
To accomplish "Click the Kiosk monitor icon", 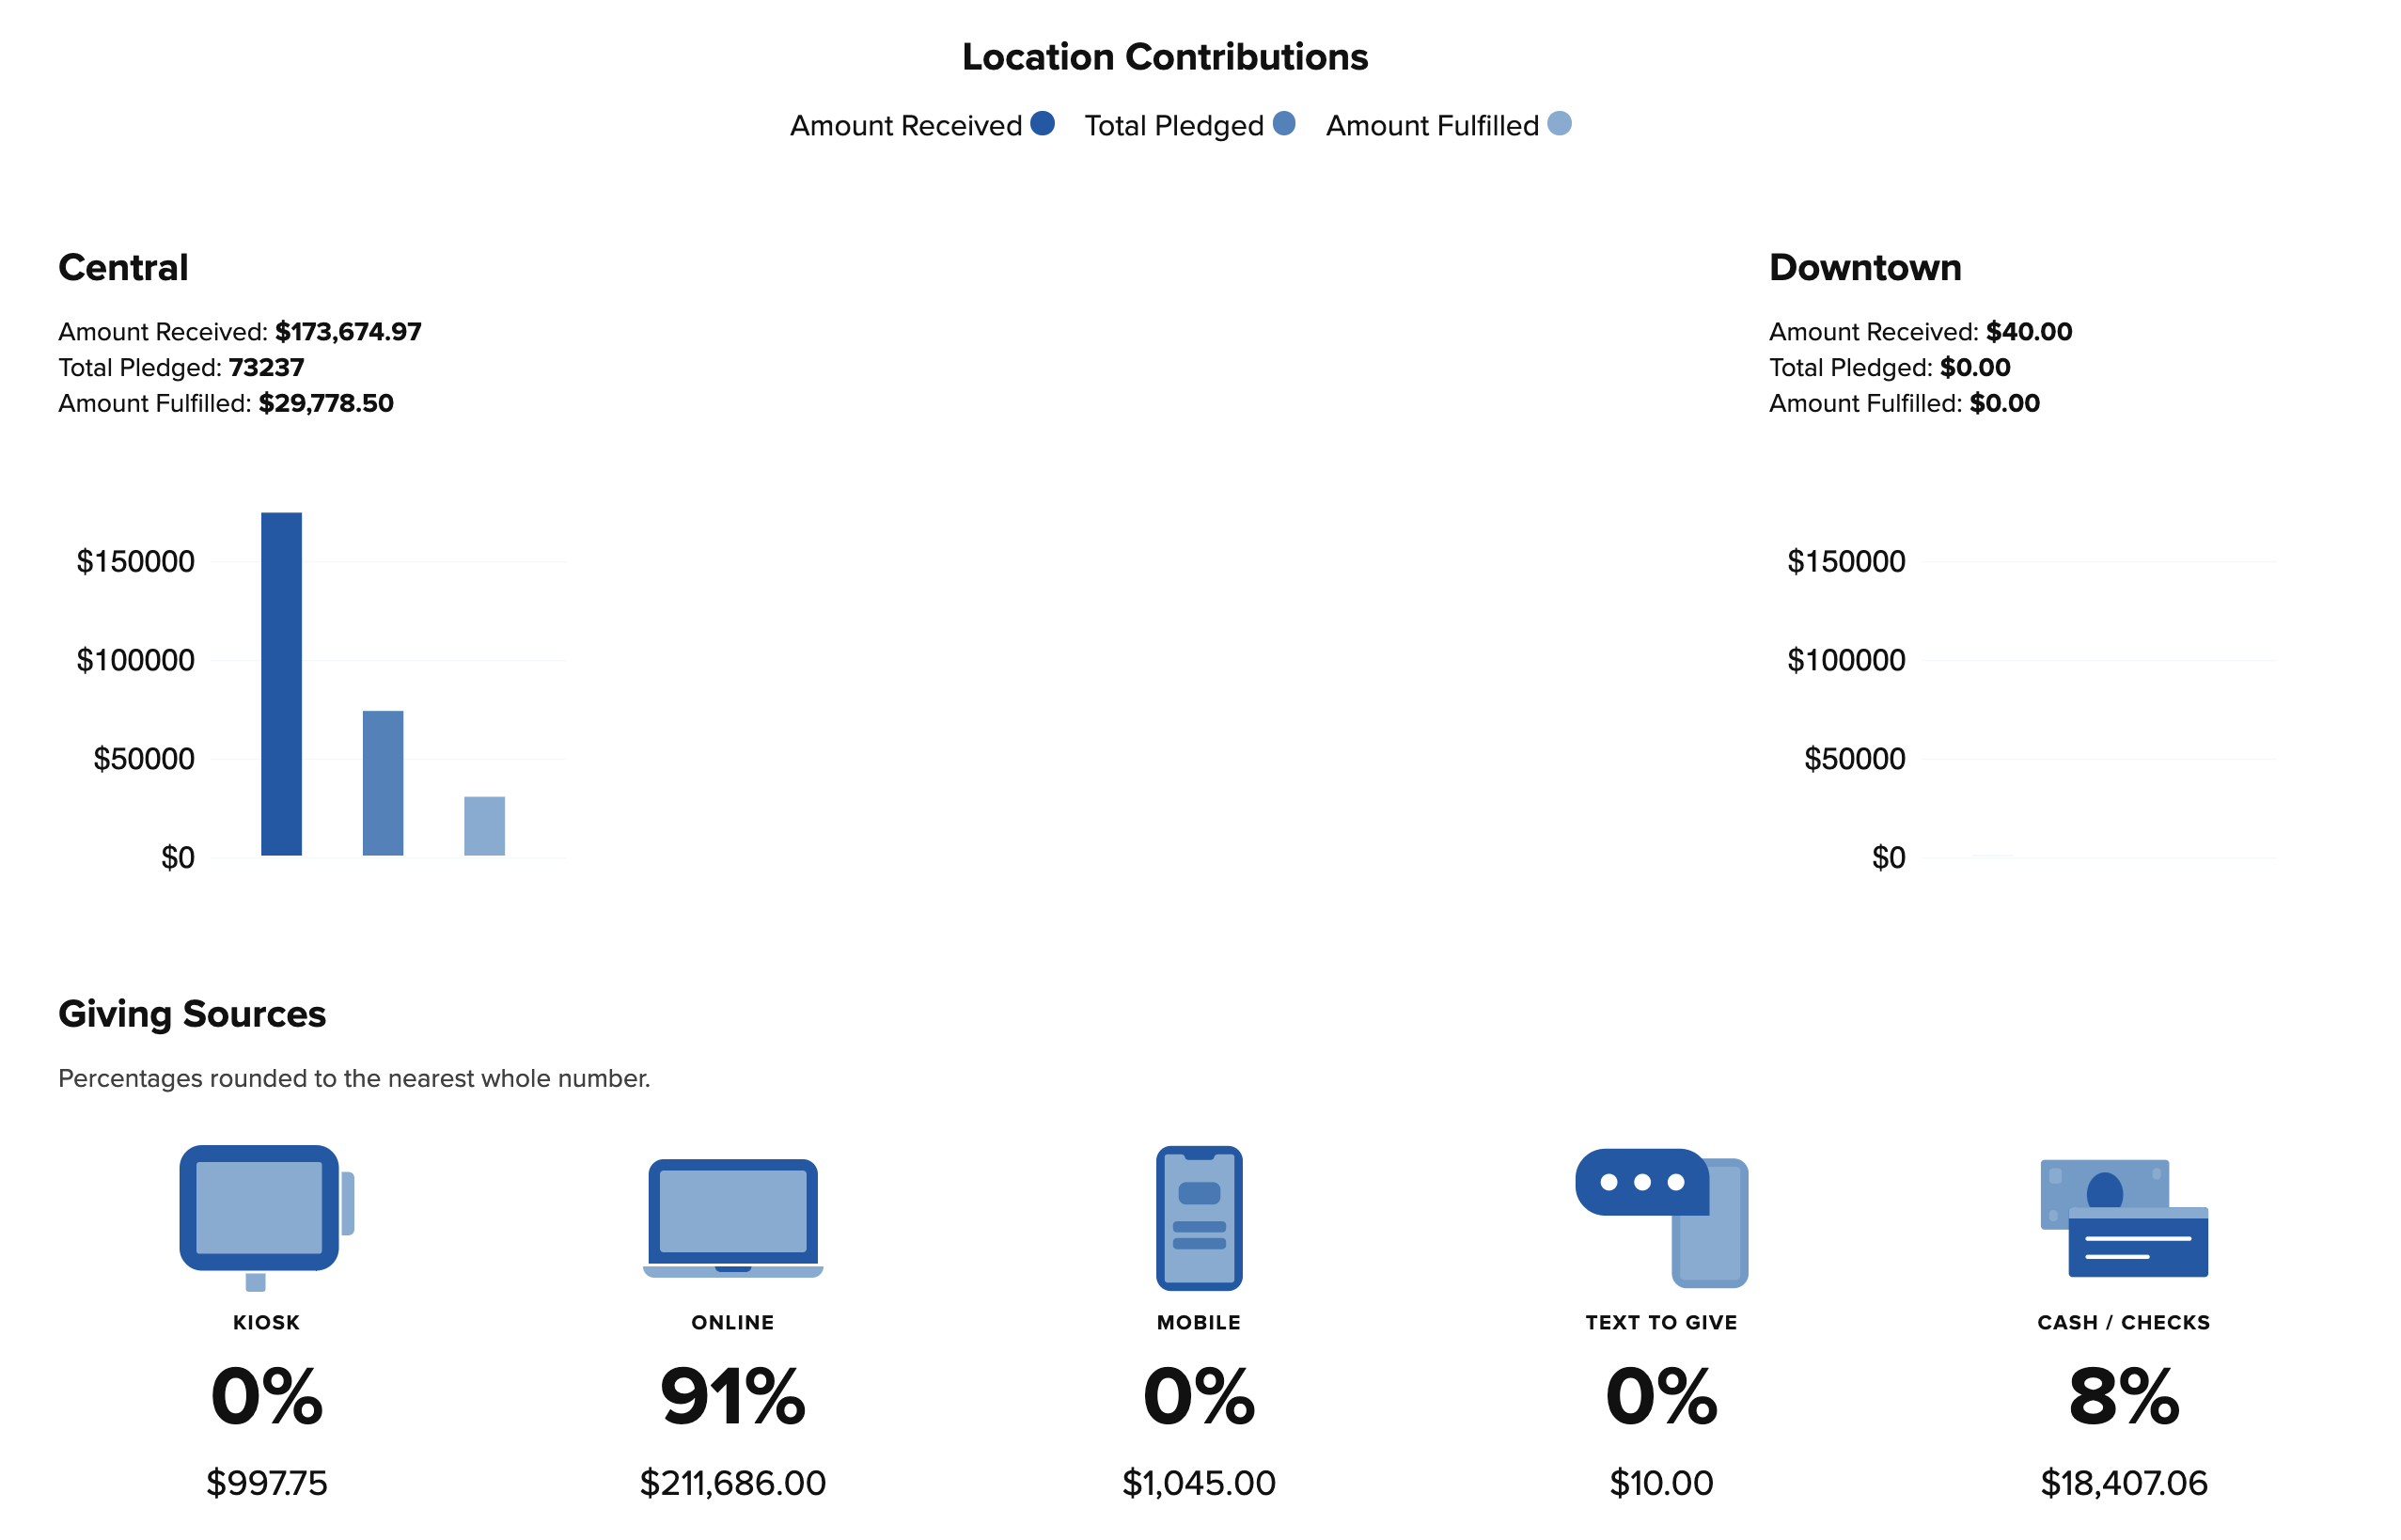I will [x=265, y=1216].
